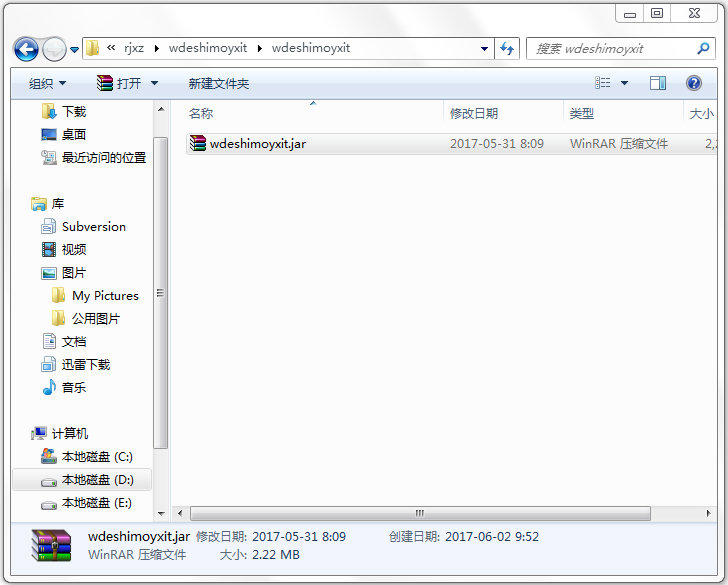This screenshot has height=585, width=728.
Task: Expand the arrow after rjxz
Action: tap(156, 48)
